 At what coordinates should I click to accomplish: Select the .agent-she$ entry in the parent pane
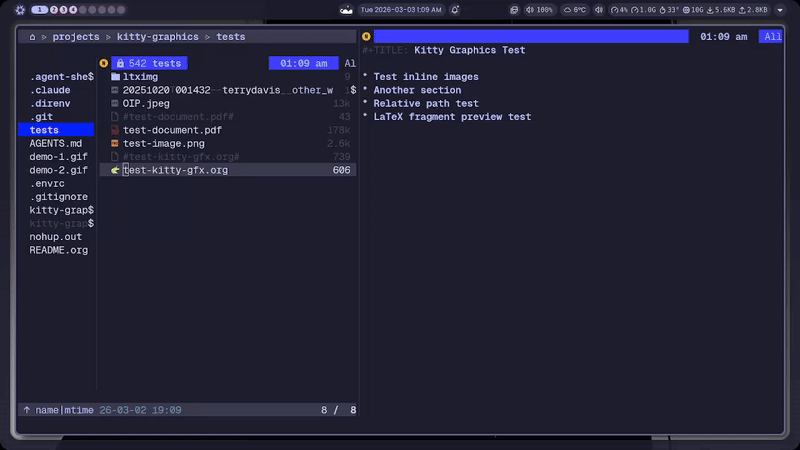62,77
